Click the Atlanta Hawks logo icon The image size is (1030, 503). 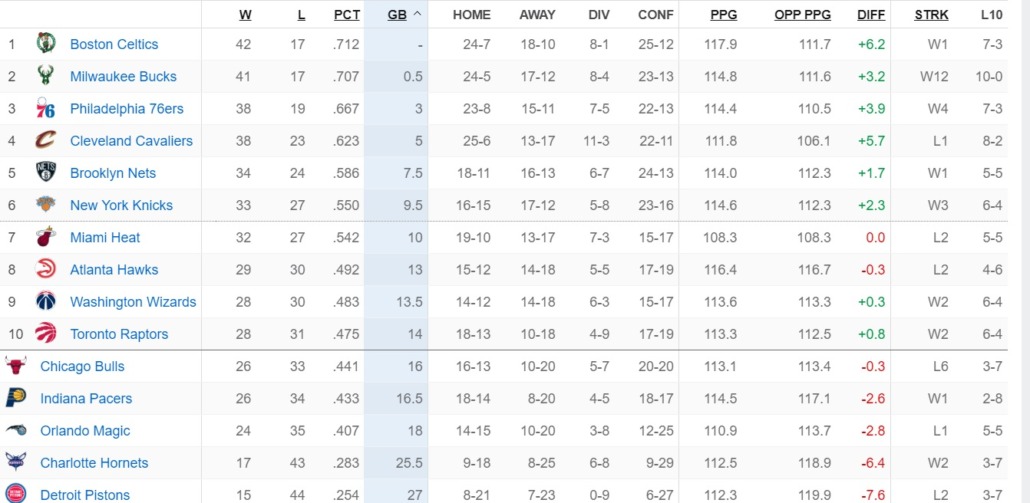46,269
